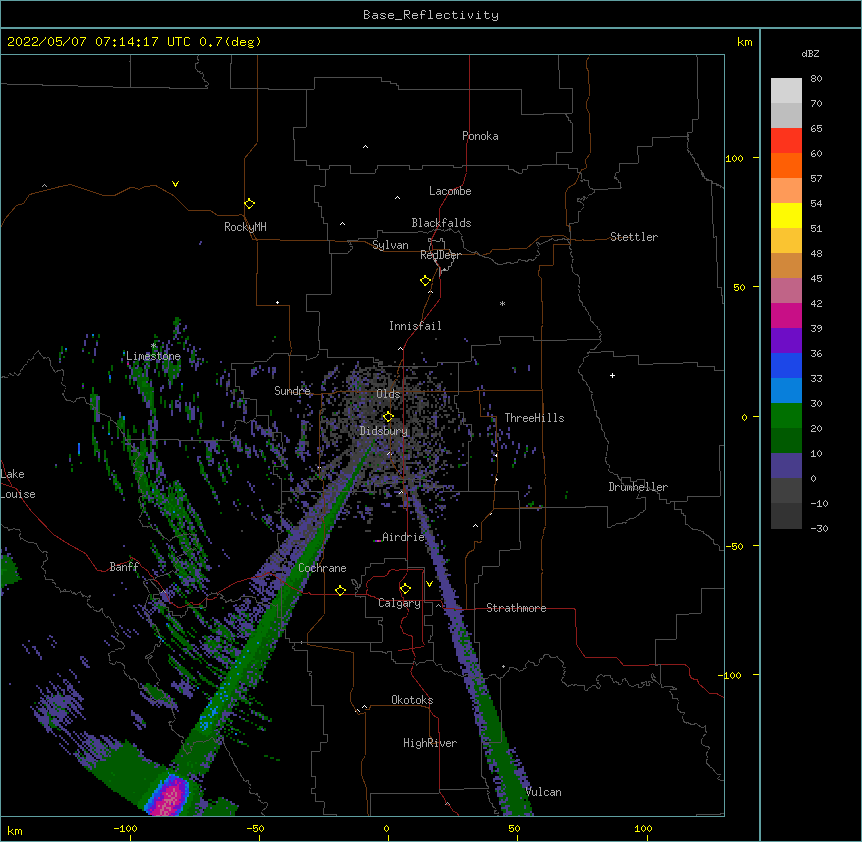Image resolution: width=862 pixels, height=842 pixels.
Task: Click the orange 60 dBZ legend swatch
Action: [x=786, y=165]
